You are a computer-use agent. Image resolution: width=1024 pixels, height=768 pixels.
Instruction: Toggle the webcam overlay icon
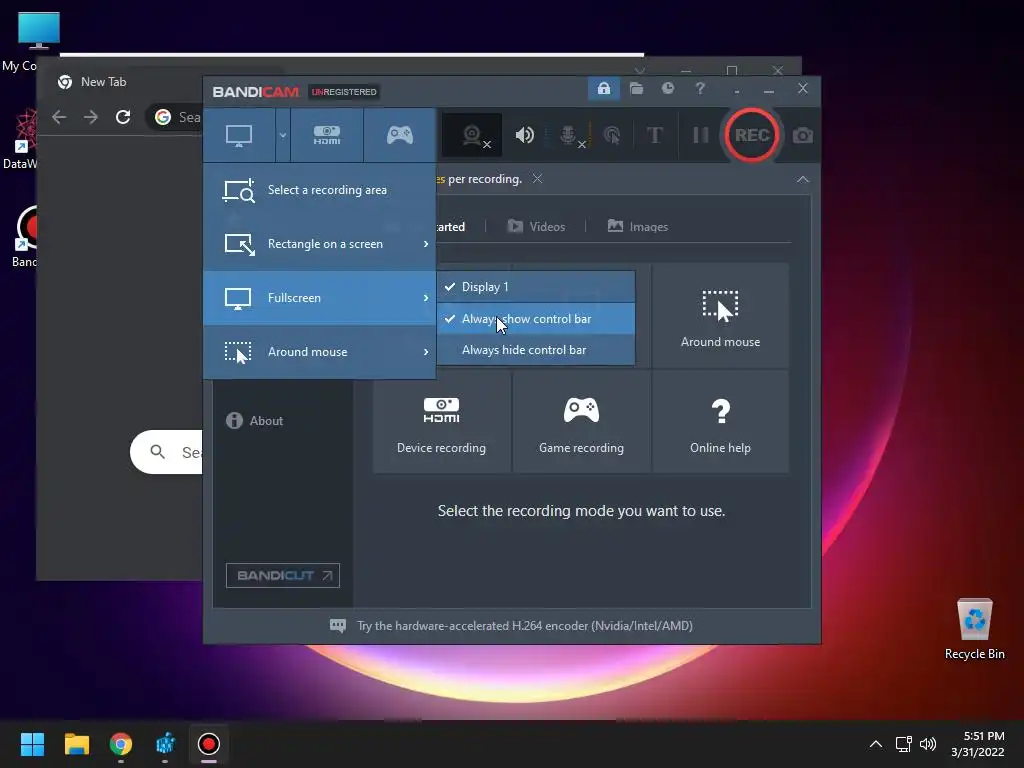coord(472,135)
